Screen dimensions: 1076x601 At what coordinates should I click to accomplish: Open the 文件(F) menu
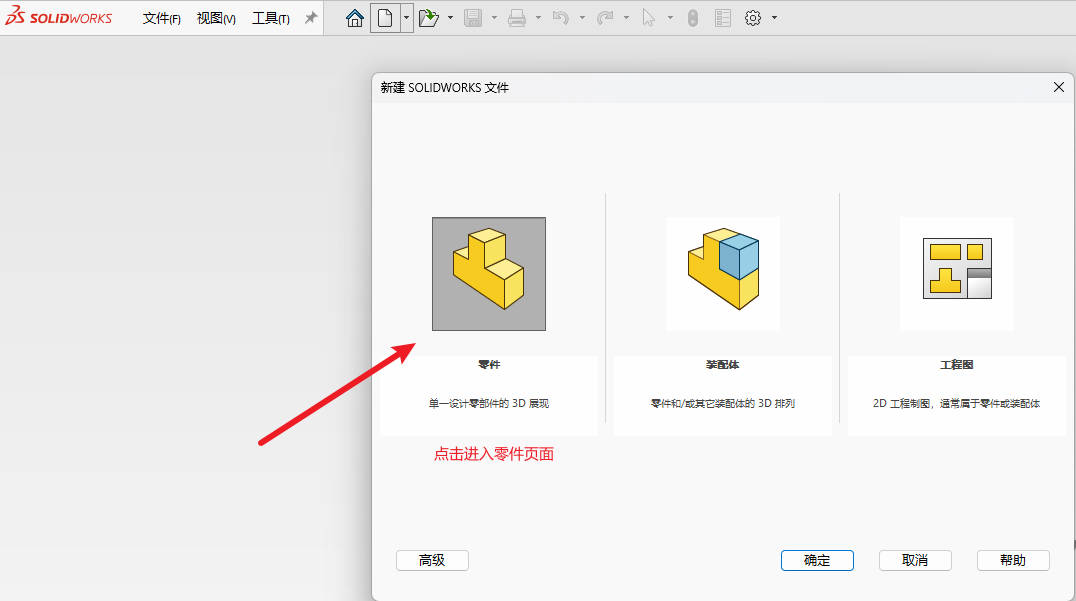(161, 19)
